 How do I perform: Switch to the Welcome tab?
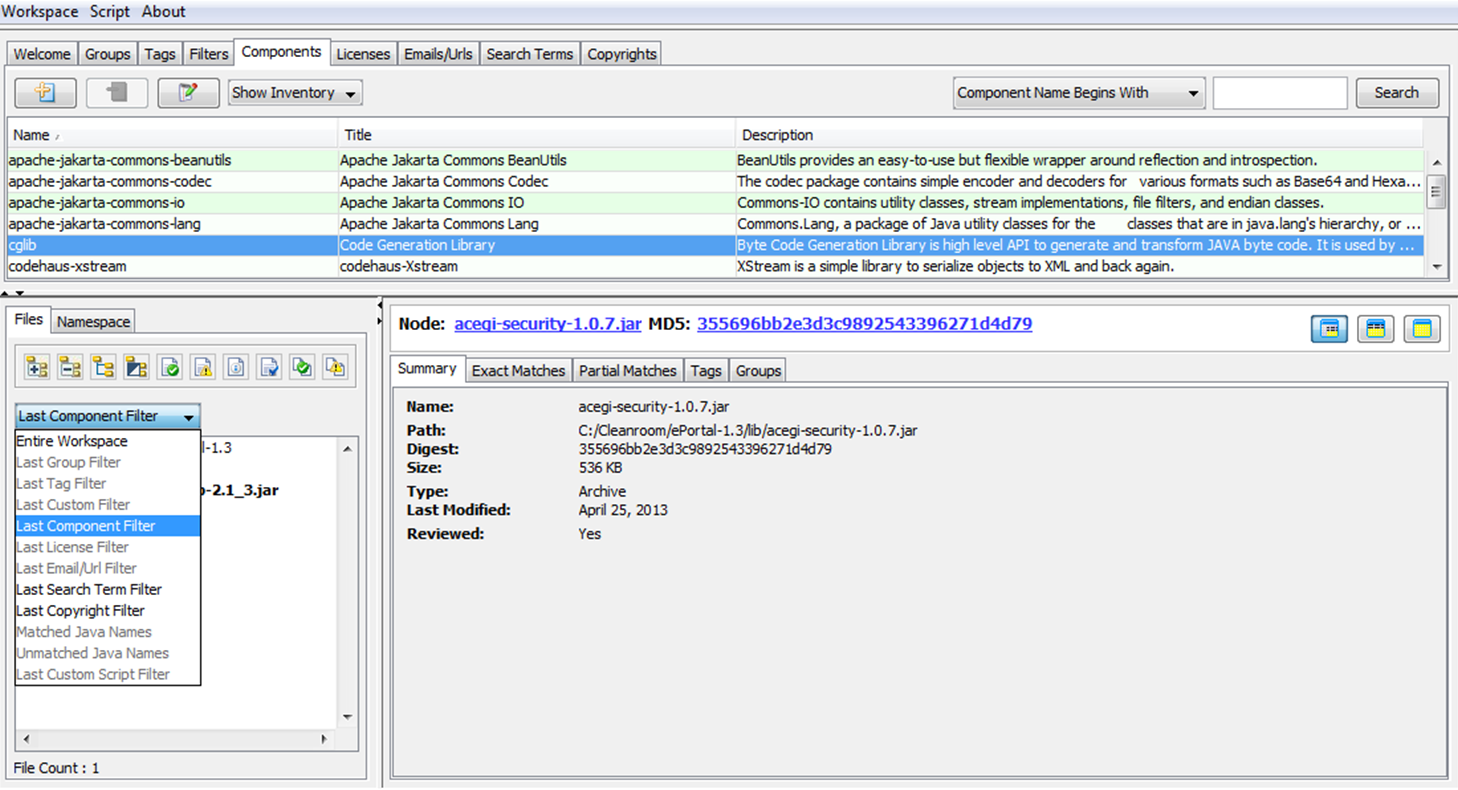42,54
